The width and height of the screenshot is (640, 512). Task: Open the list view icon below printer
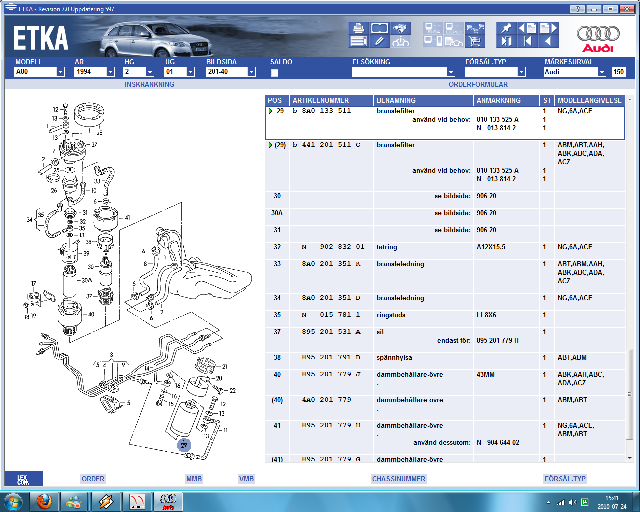click(x=358, y=41)
